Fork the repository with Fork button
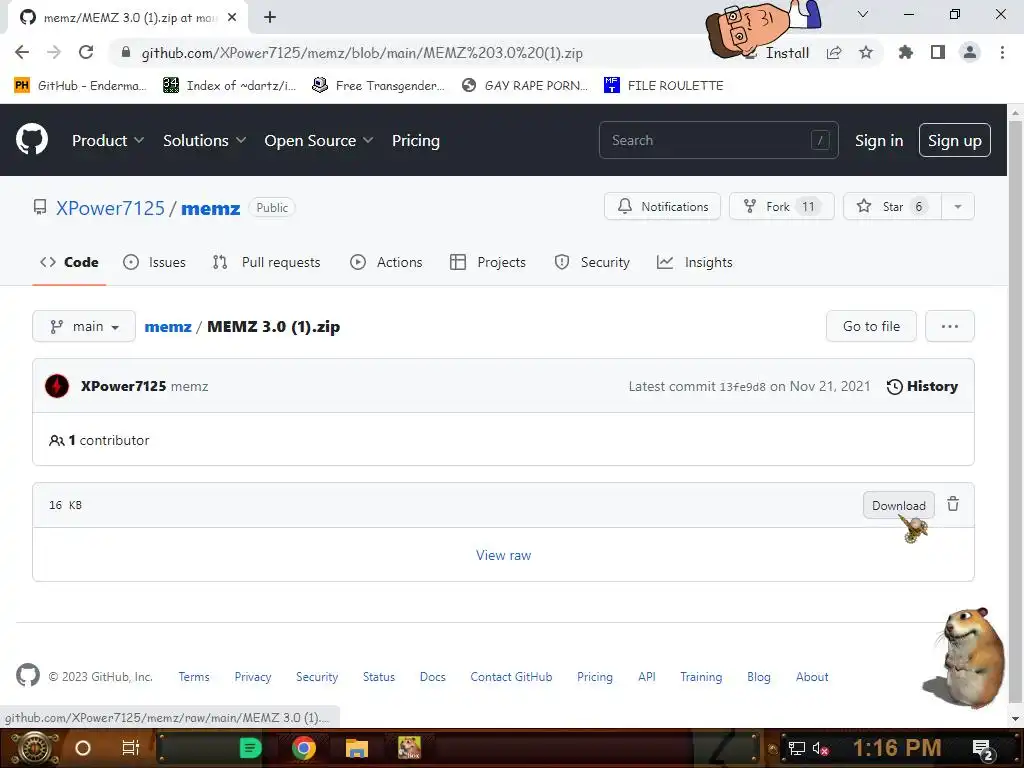Image resolution: width=1024 pixels, height=768 pixels. tap(782, 206)
